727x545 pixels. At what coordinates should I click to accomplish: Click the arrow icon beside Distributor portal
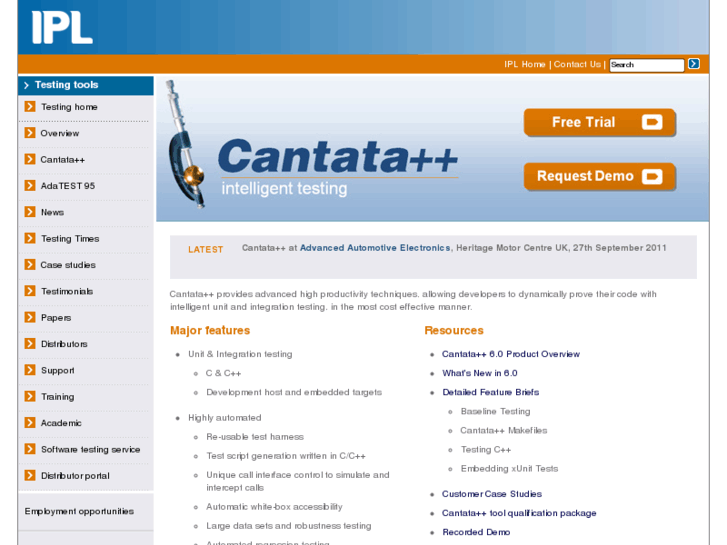[x=30, y=475]
